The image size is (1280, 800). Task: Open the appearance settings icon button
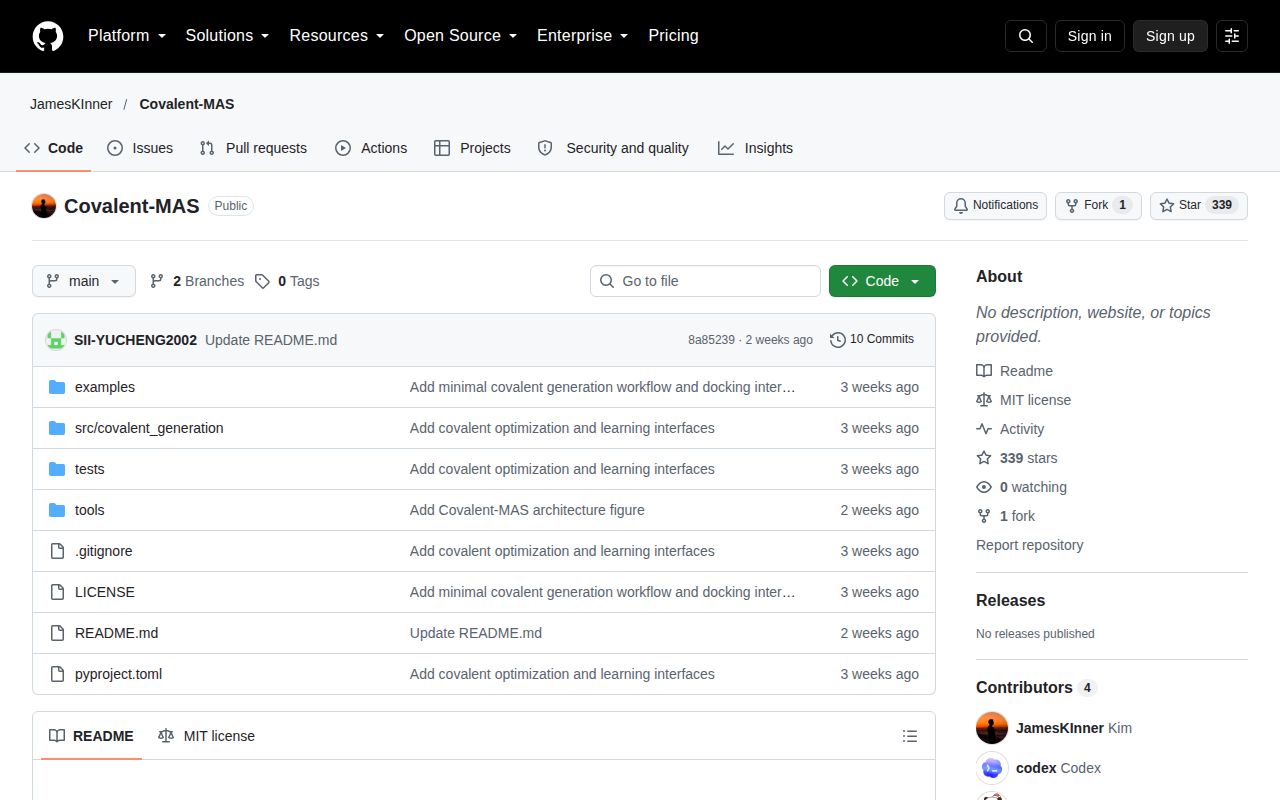point(1232,36)
